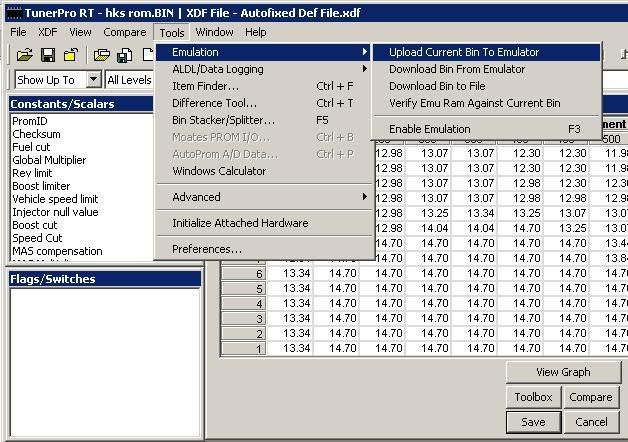Click the Save button
The width and height of the screenshot is (628, 442).
[533, 422]
